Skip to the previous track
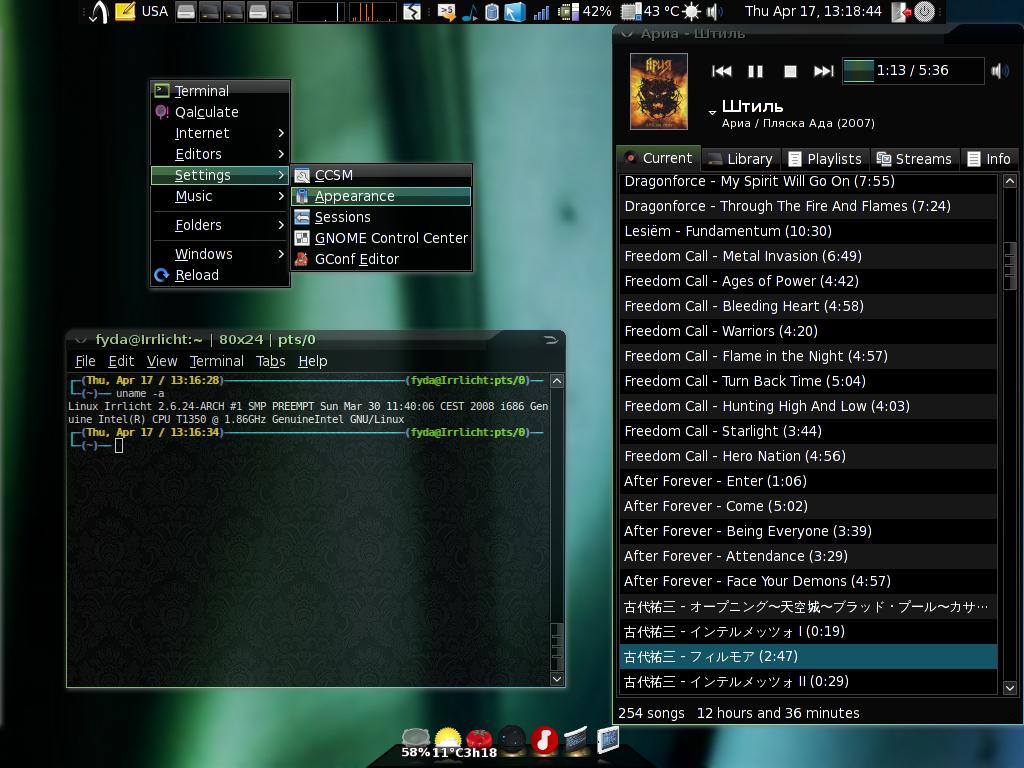 pos(721,71)
